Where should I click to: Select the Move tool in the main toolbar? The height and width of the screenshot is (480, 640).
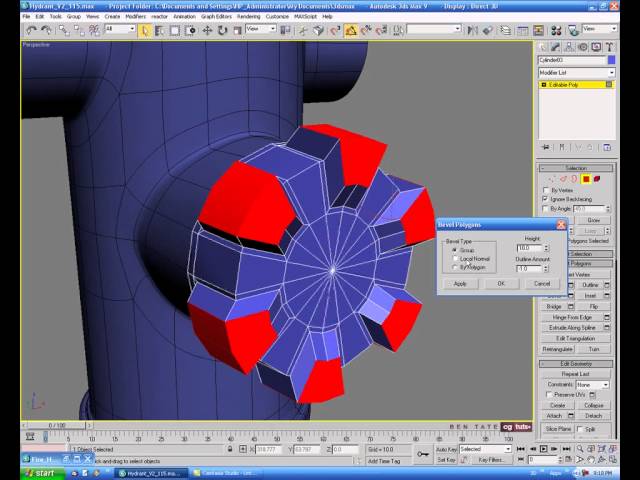pyautogui.click(x=207, y=30)
